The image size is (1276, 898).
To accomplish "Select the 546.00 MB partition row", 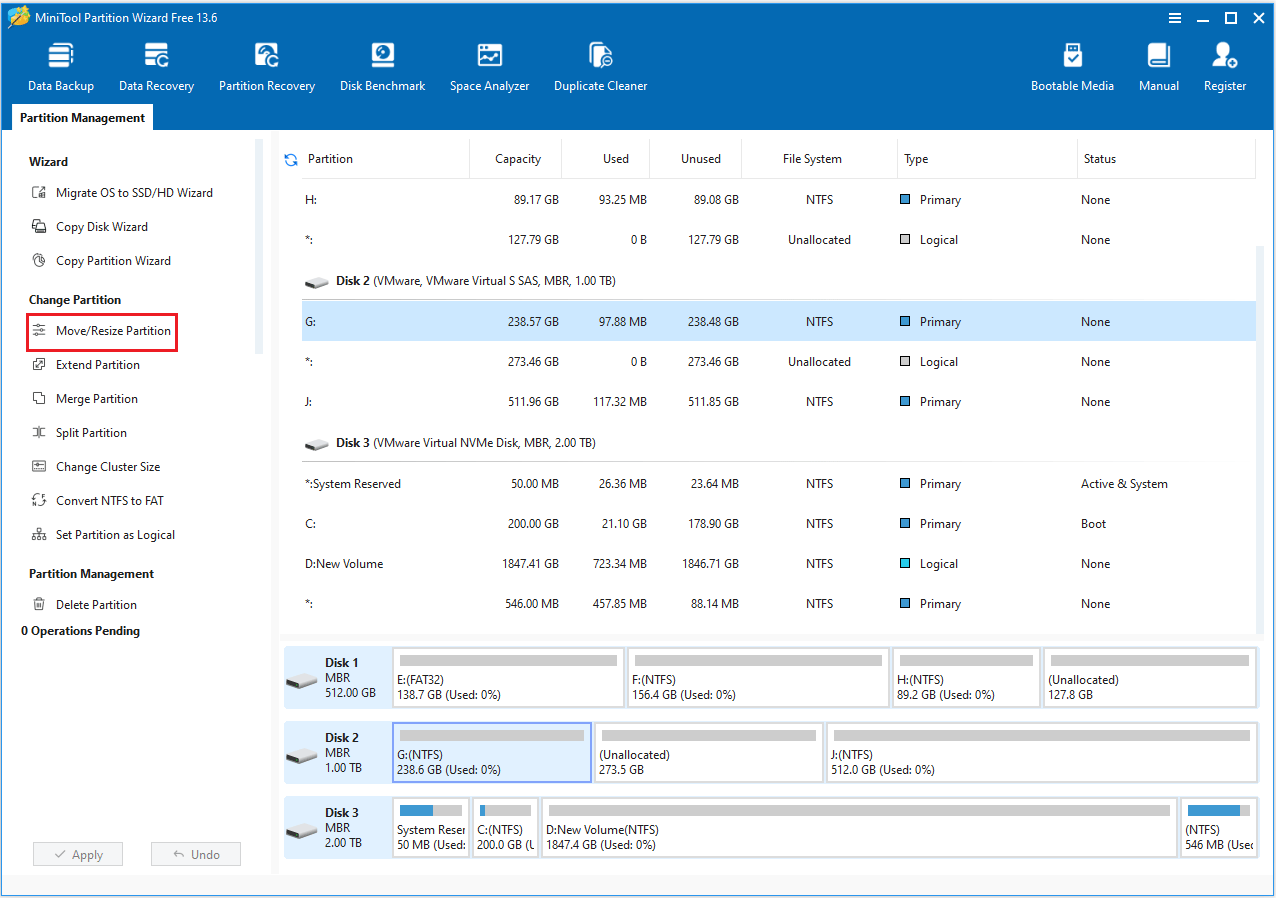I will coord(778,604).
